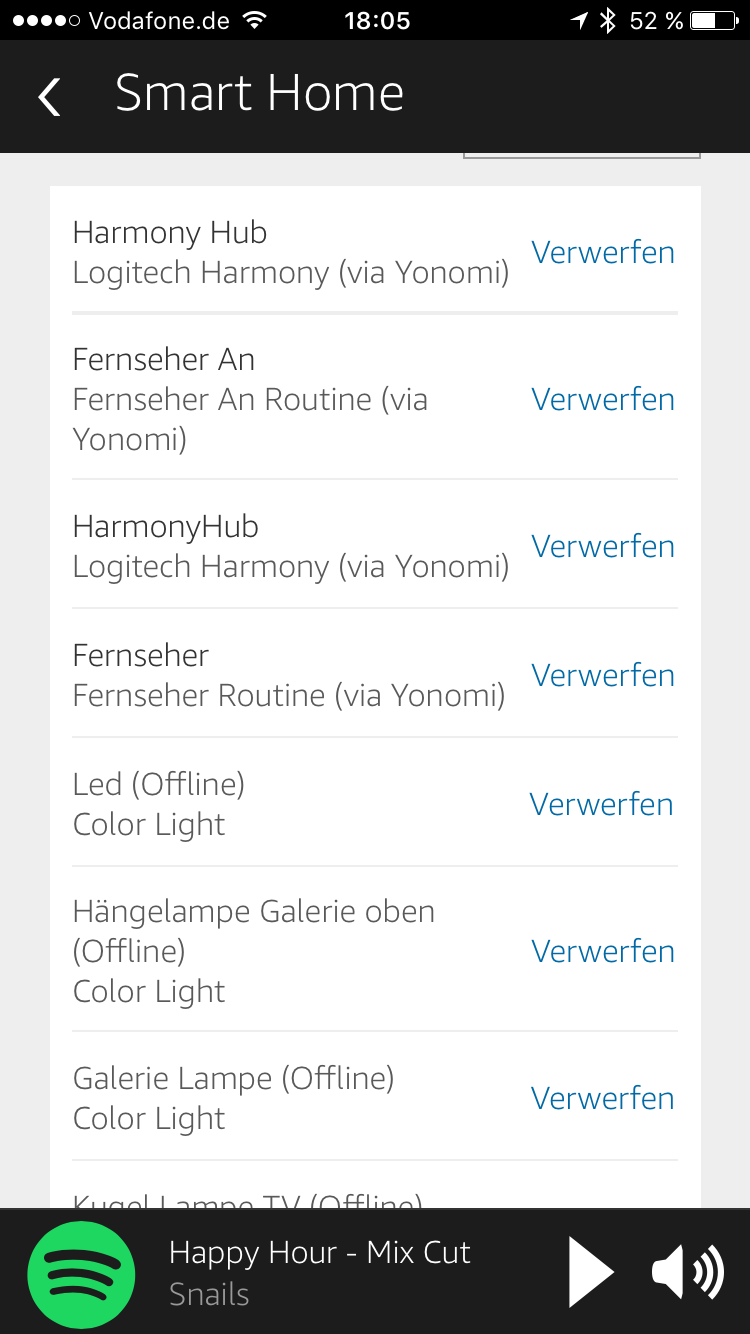
Task: Tap the volume speaker icon
Action: coord(687,1273)
